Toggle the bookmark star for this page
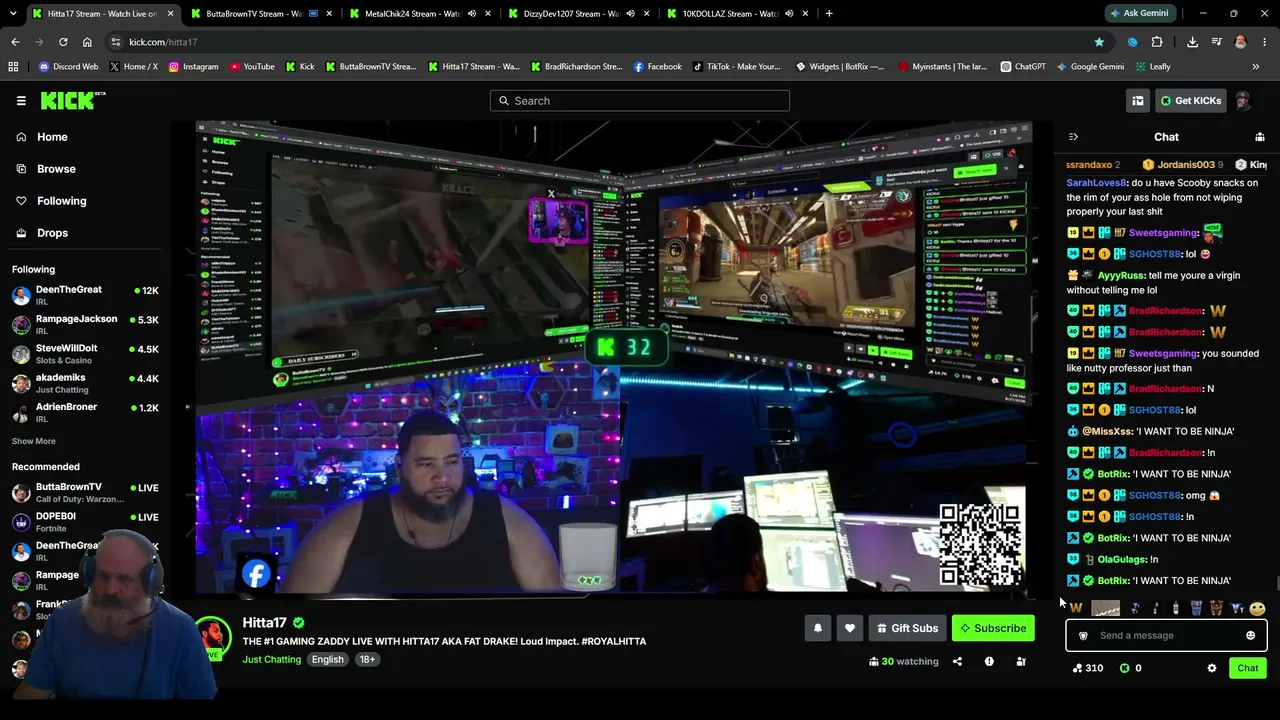The image size is (1280, 720). tap(1099, 42)
